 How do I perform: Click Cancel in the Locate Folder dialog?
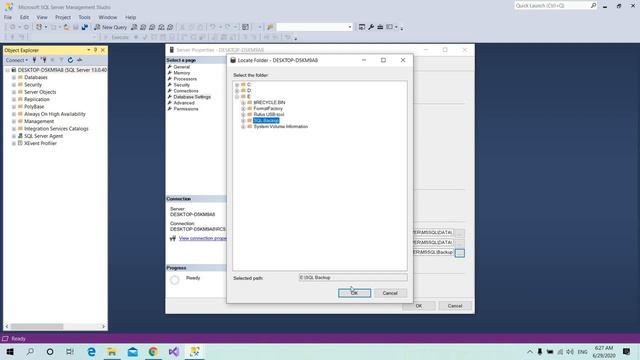pyautogui.click(x=390, y=293)
